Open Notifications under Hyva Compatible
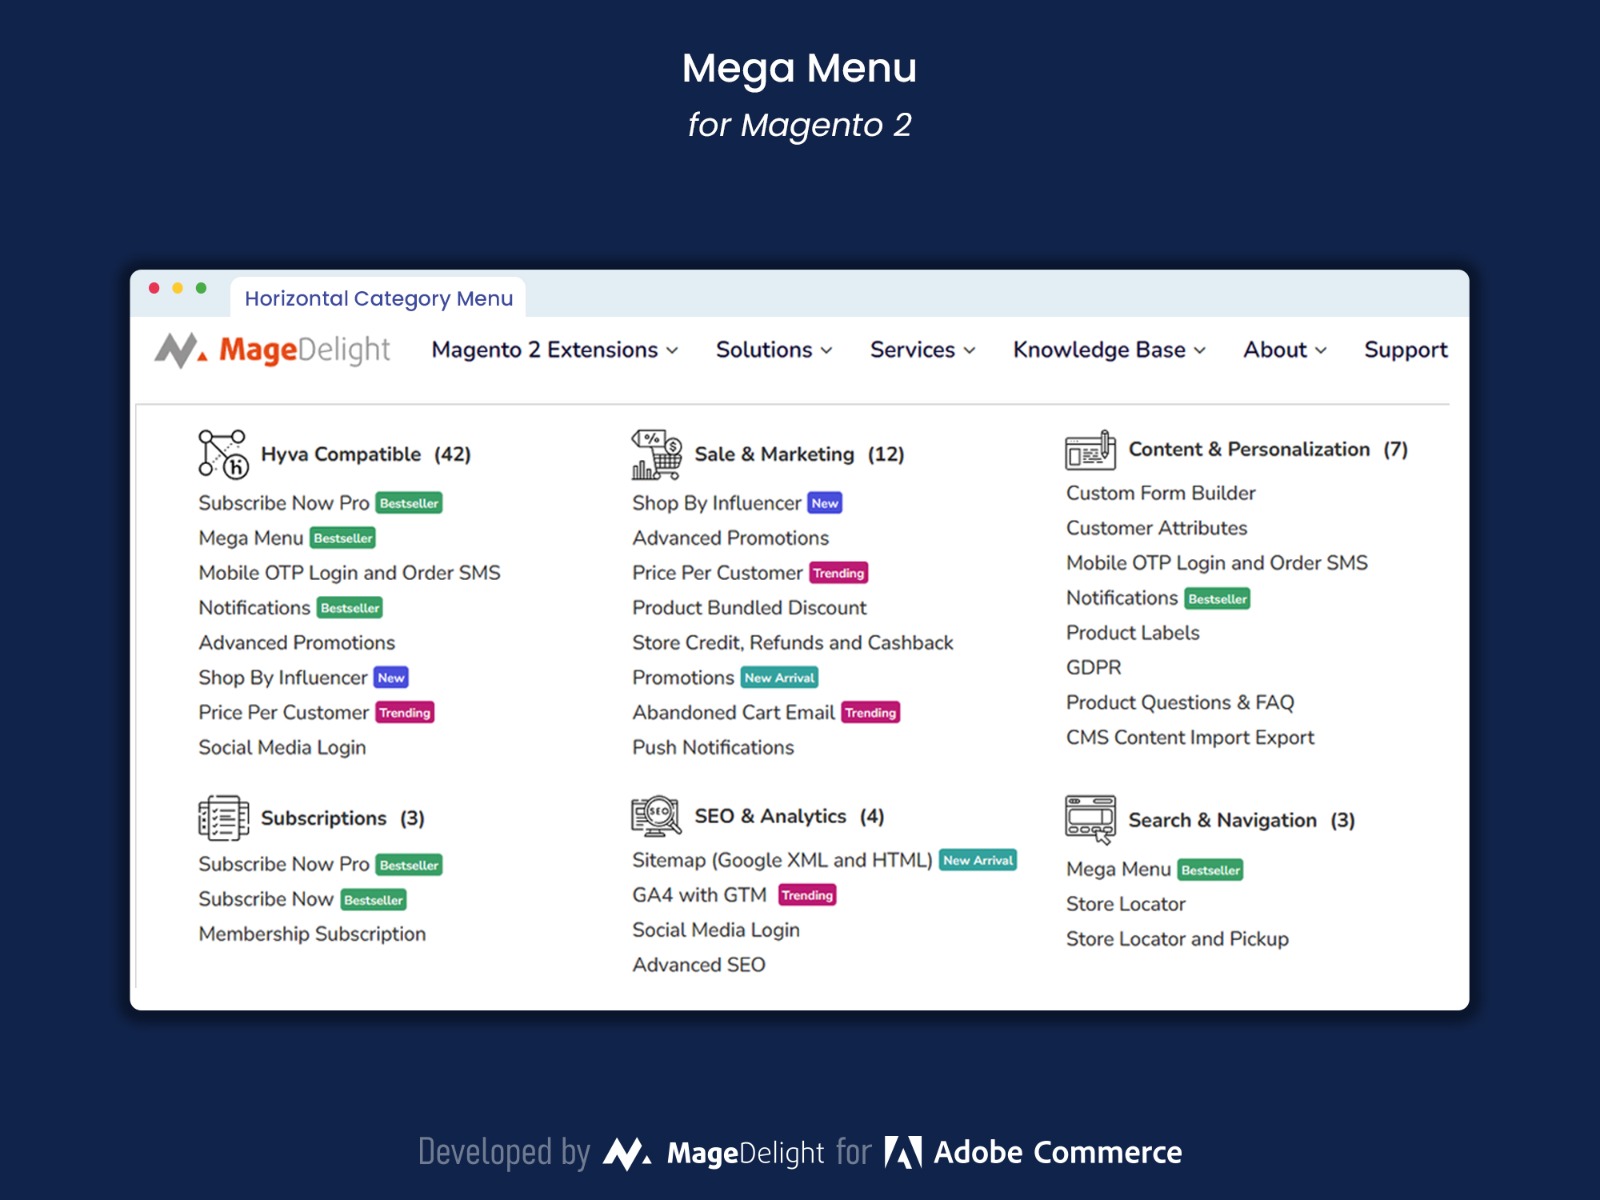This screenshot has width=1600, height=1200. [x=254, y=608]
